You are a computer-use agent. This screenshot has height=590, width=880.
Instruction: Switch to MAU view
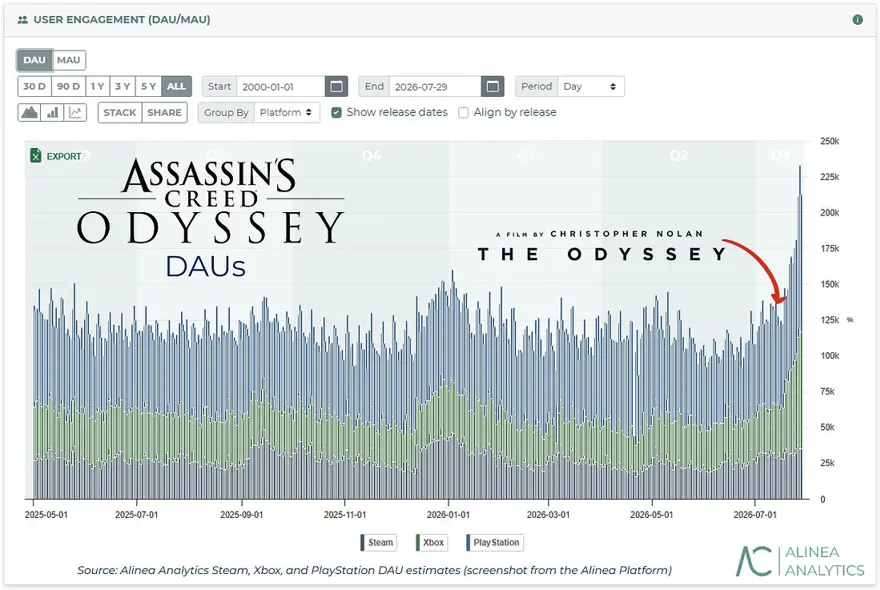click(68, 60)
